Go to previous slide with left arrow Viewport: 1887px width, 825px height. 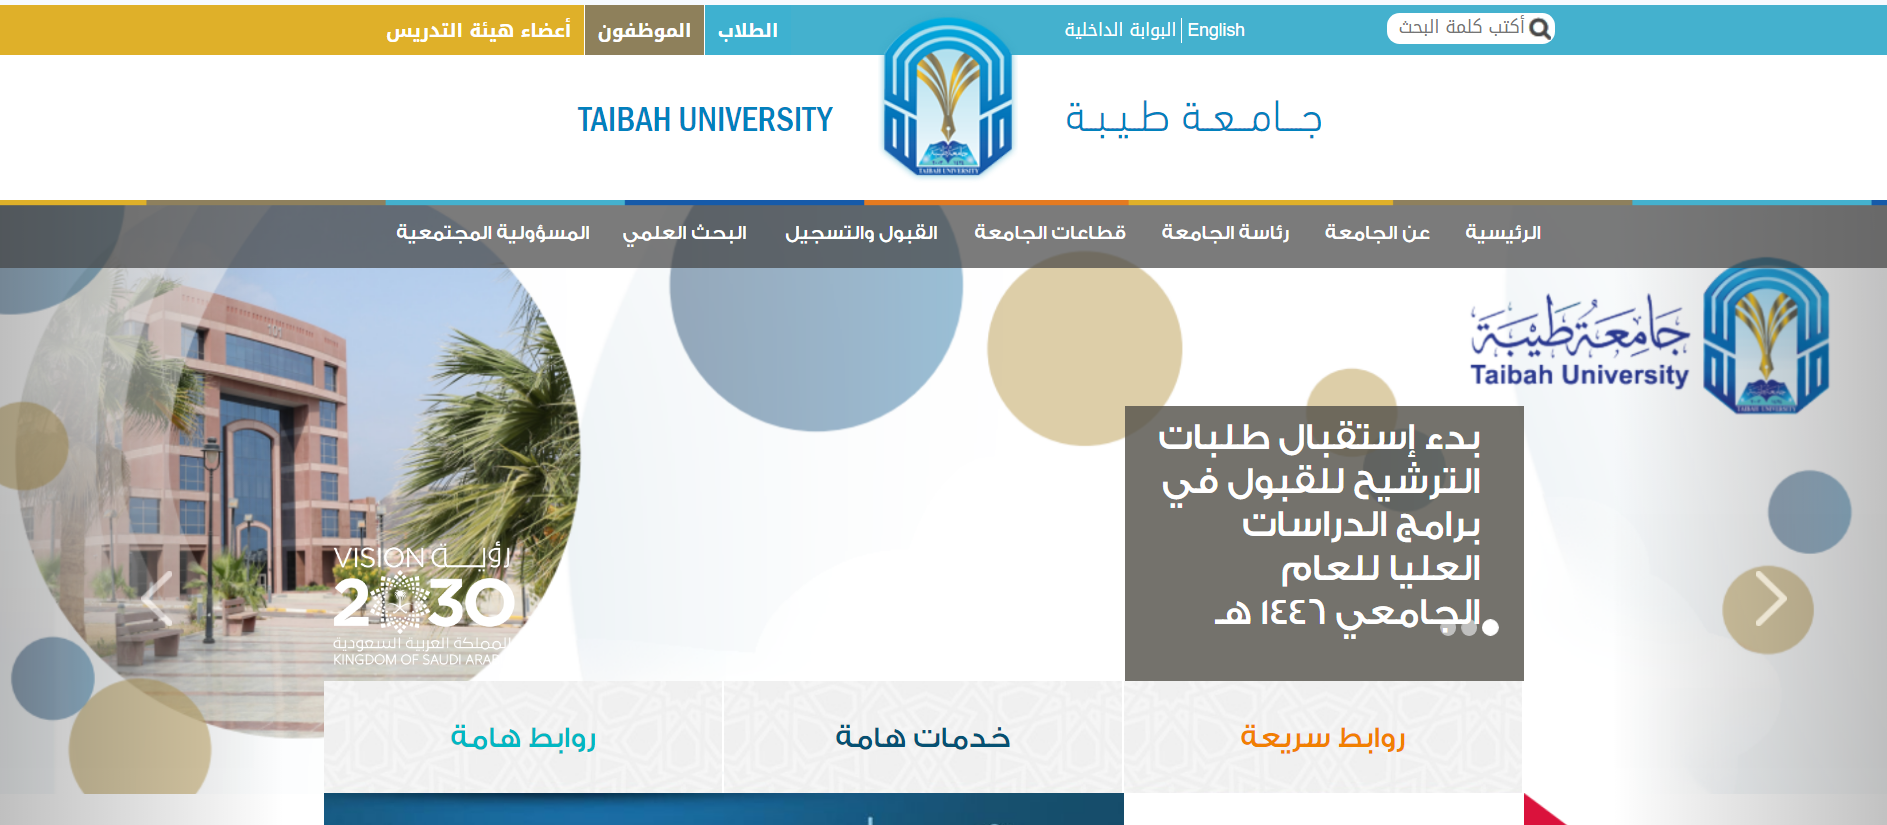(x=158, y=599)
